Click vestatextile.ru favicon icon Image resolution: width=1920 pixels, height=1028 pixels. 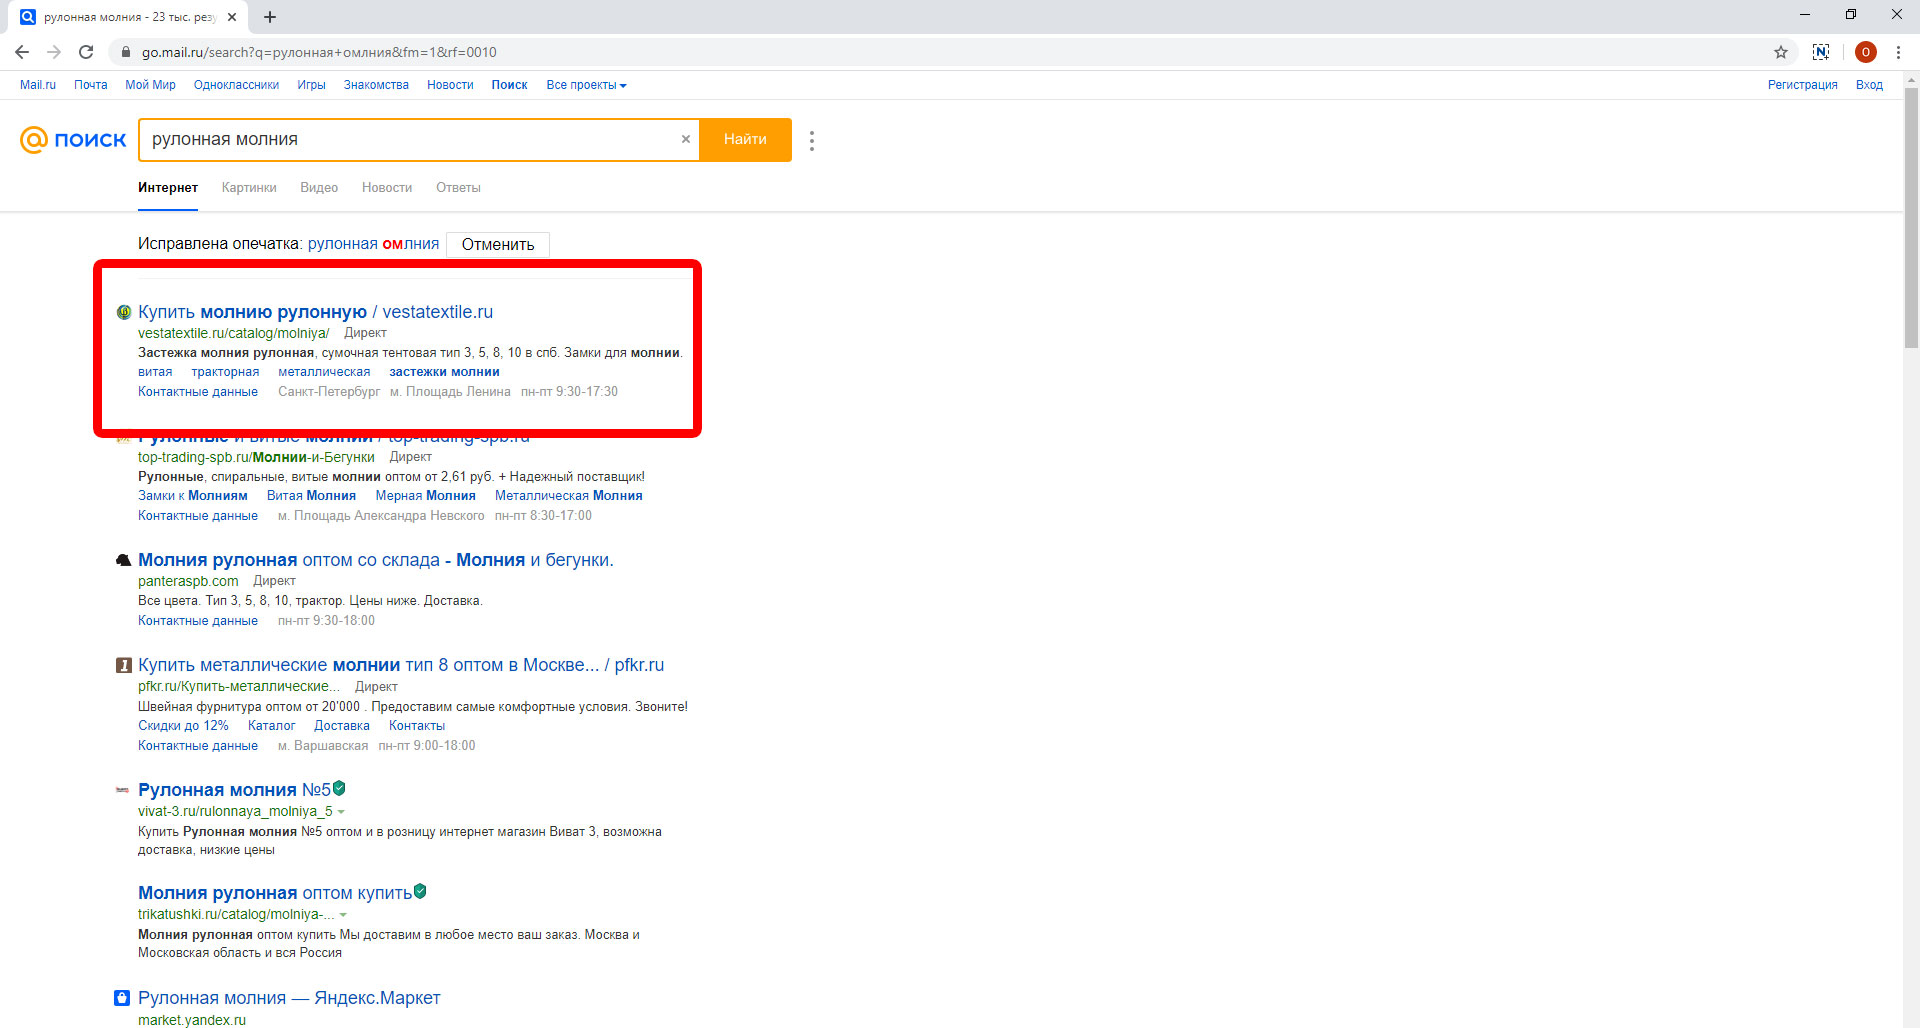point(124,312)
